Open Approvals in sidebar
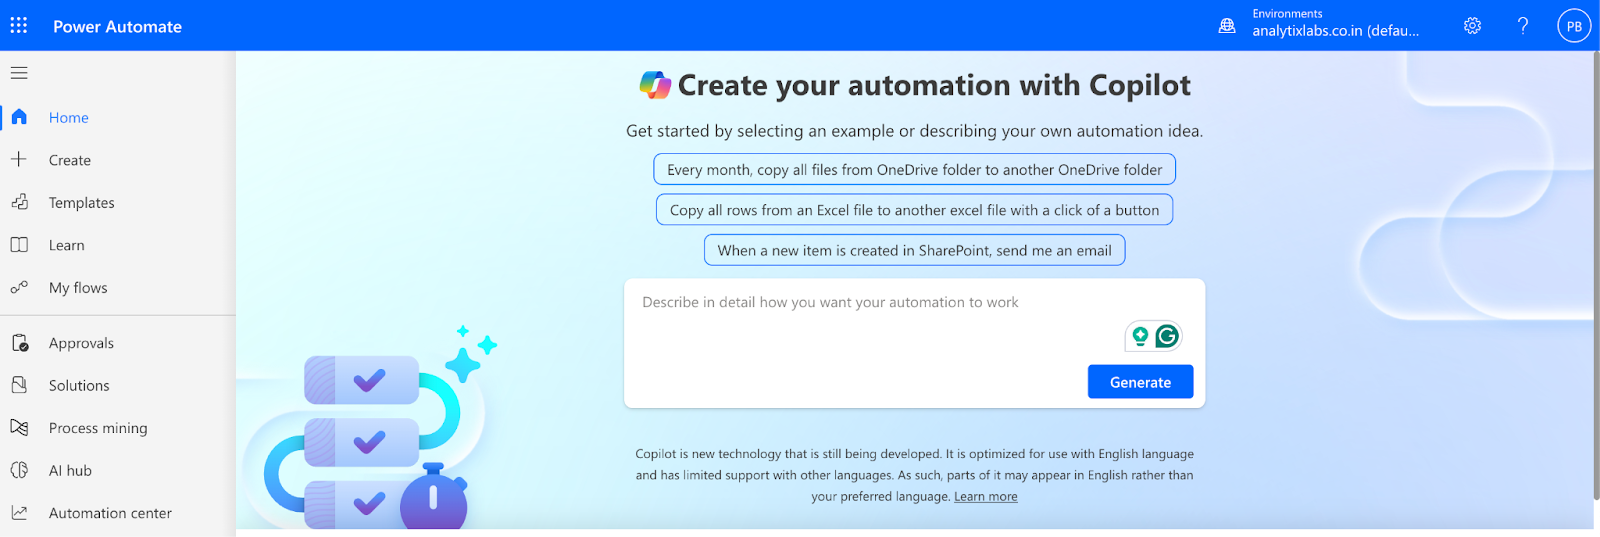This screenshot has width=1600, height=537. [81, 343]
